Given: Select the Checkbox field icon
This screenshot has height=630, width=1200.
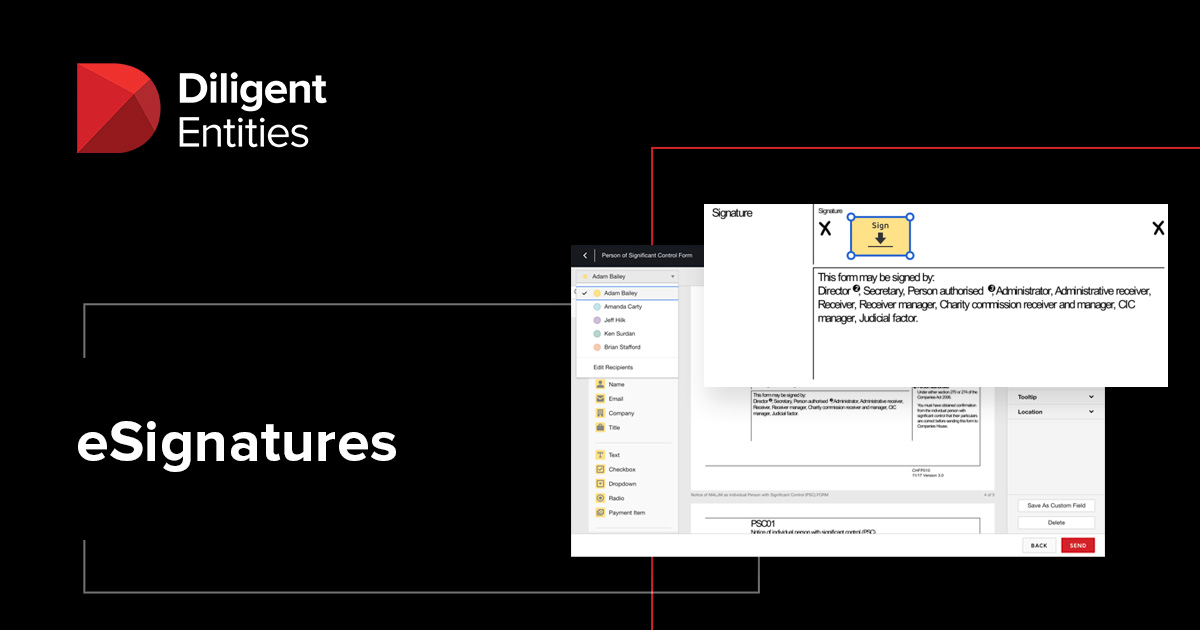Looking at the screenshot, I should [x=600, y=469].
